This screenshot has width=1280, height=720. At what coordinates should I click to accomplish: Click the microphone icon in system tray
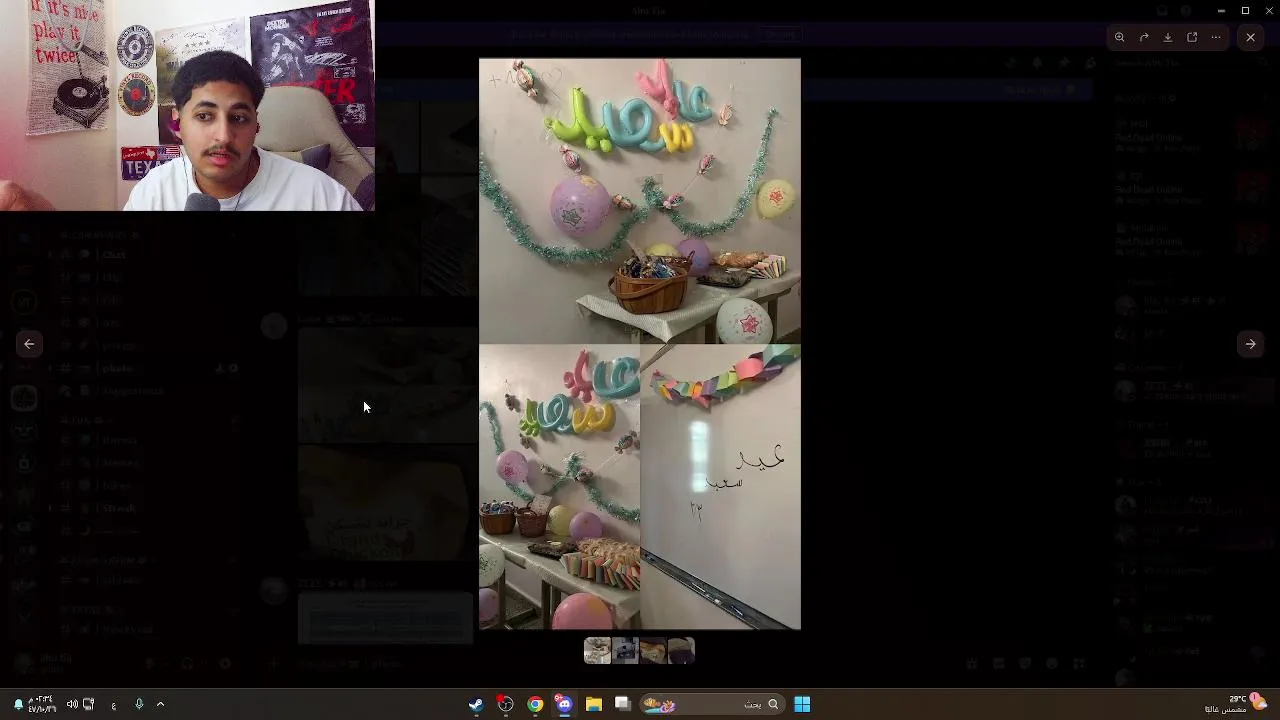139,704
